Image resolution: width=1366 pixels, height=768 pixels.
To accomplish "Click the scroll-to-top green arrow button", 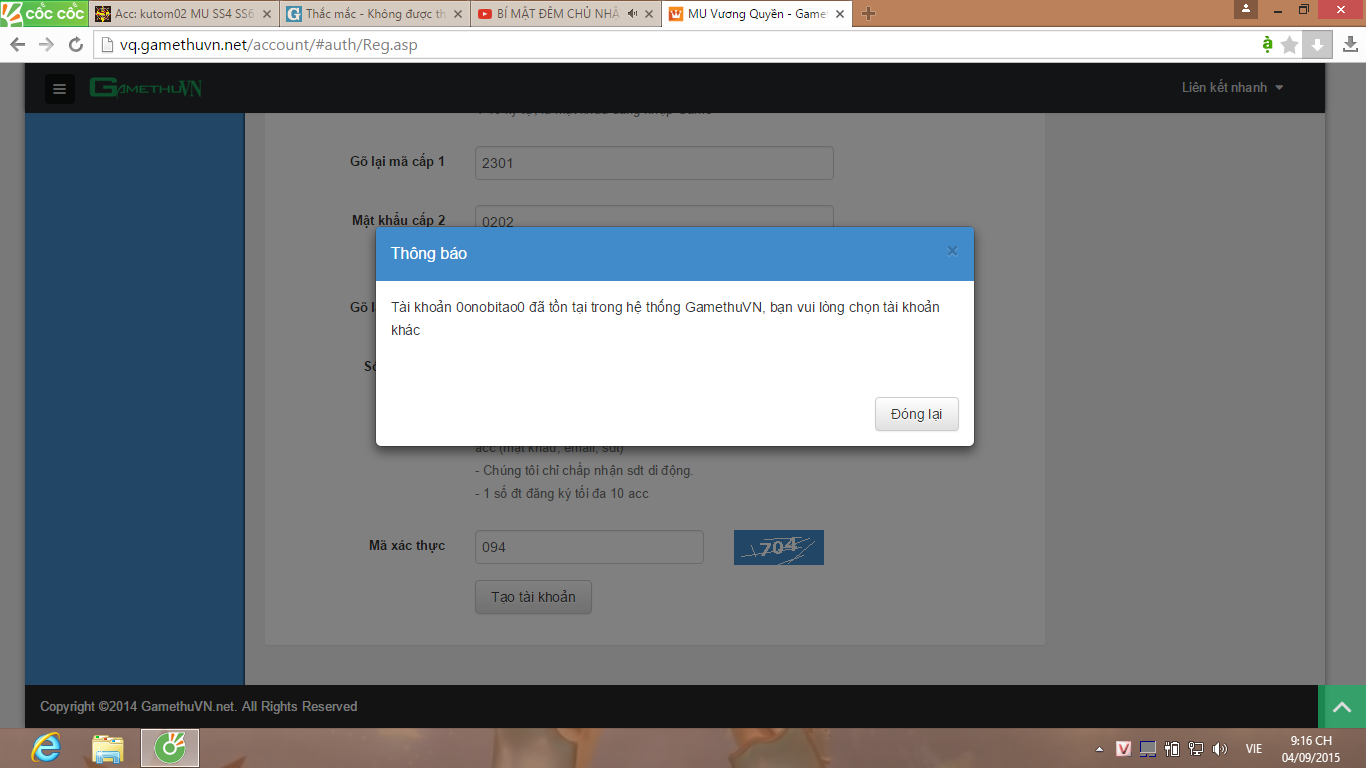I will [1341, 707].
